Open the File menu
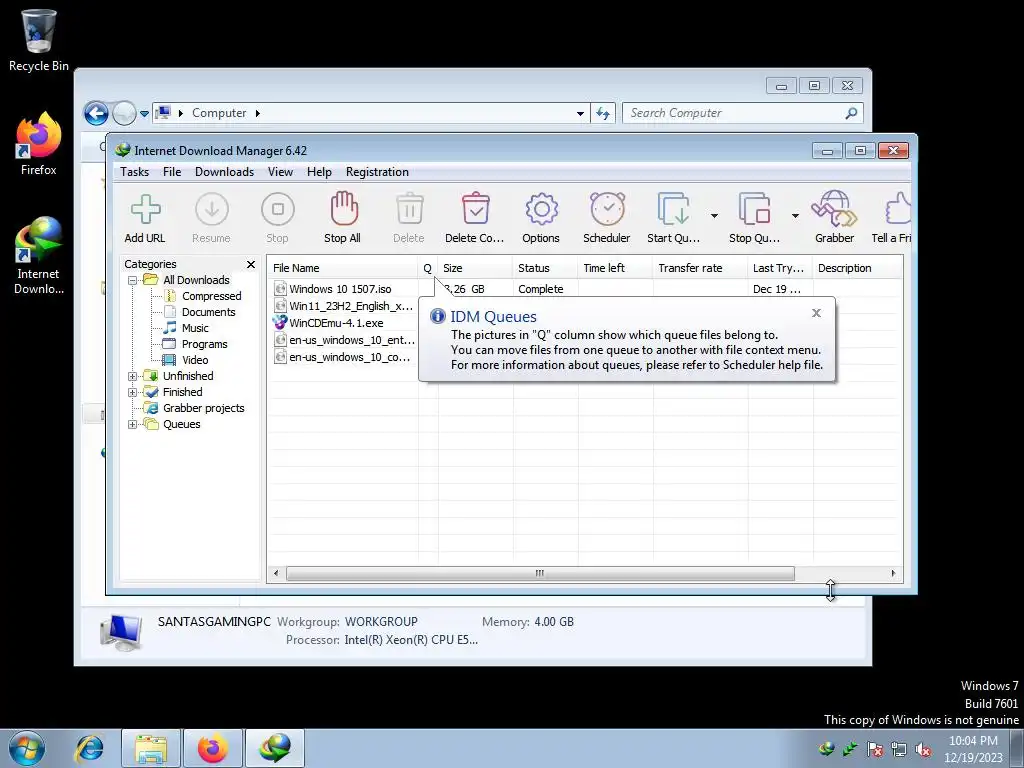This screenshot has width=1024, height=768. coord(172,172)
